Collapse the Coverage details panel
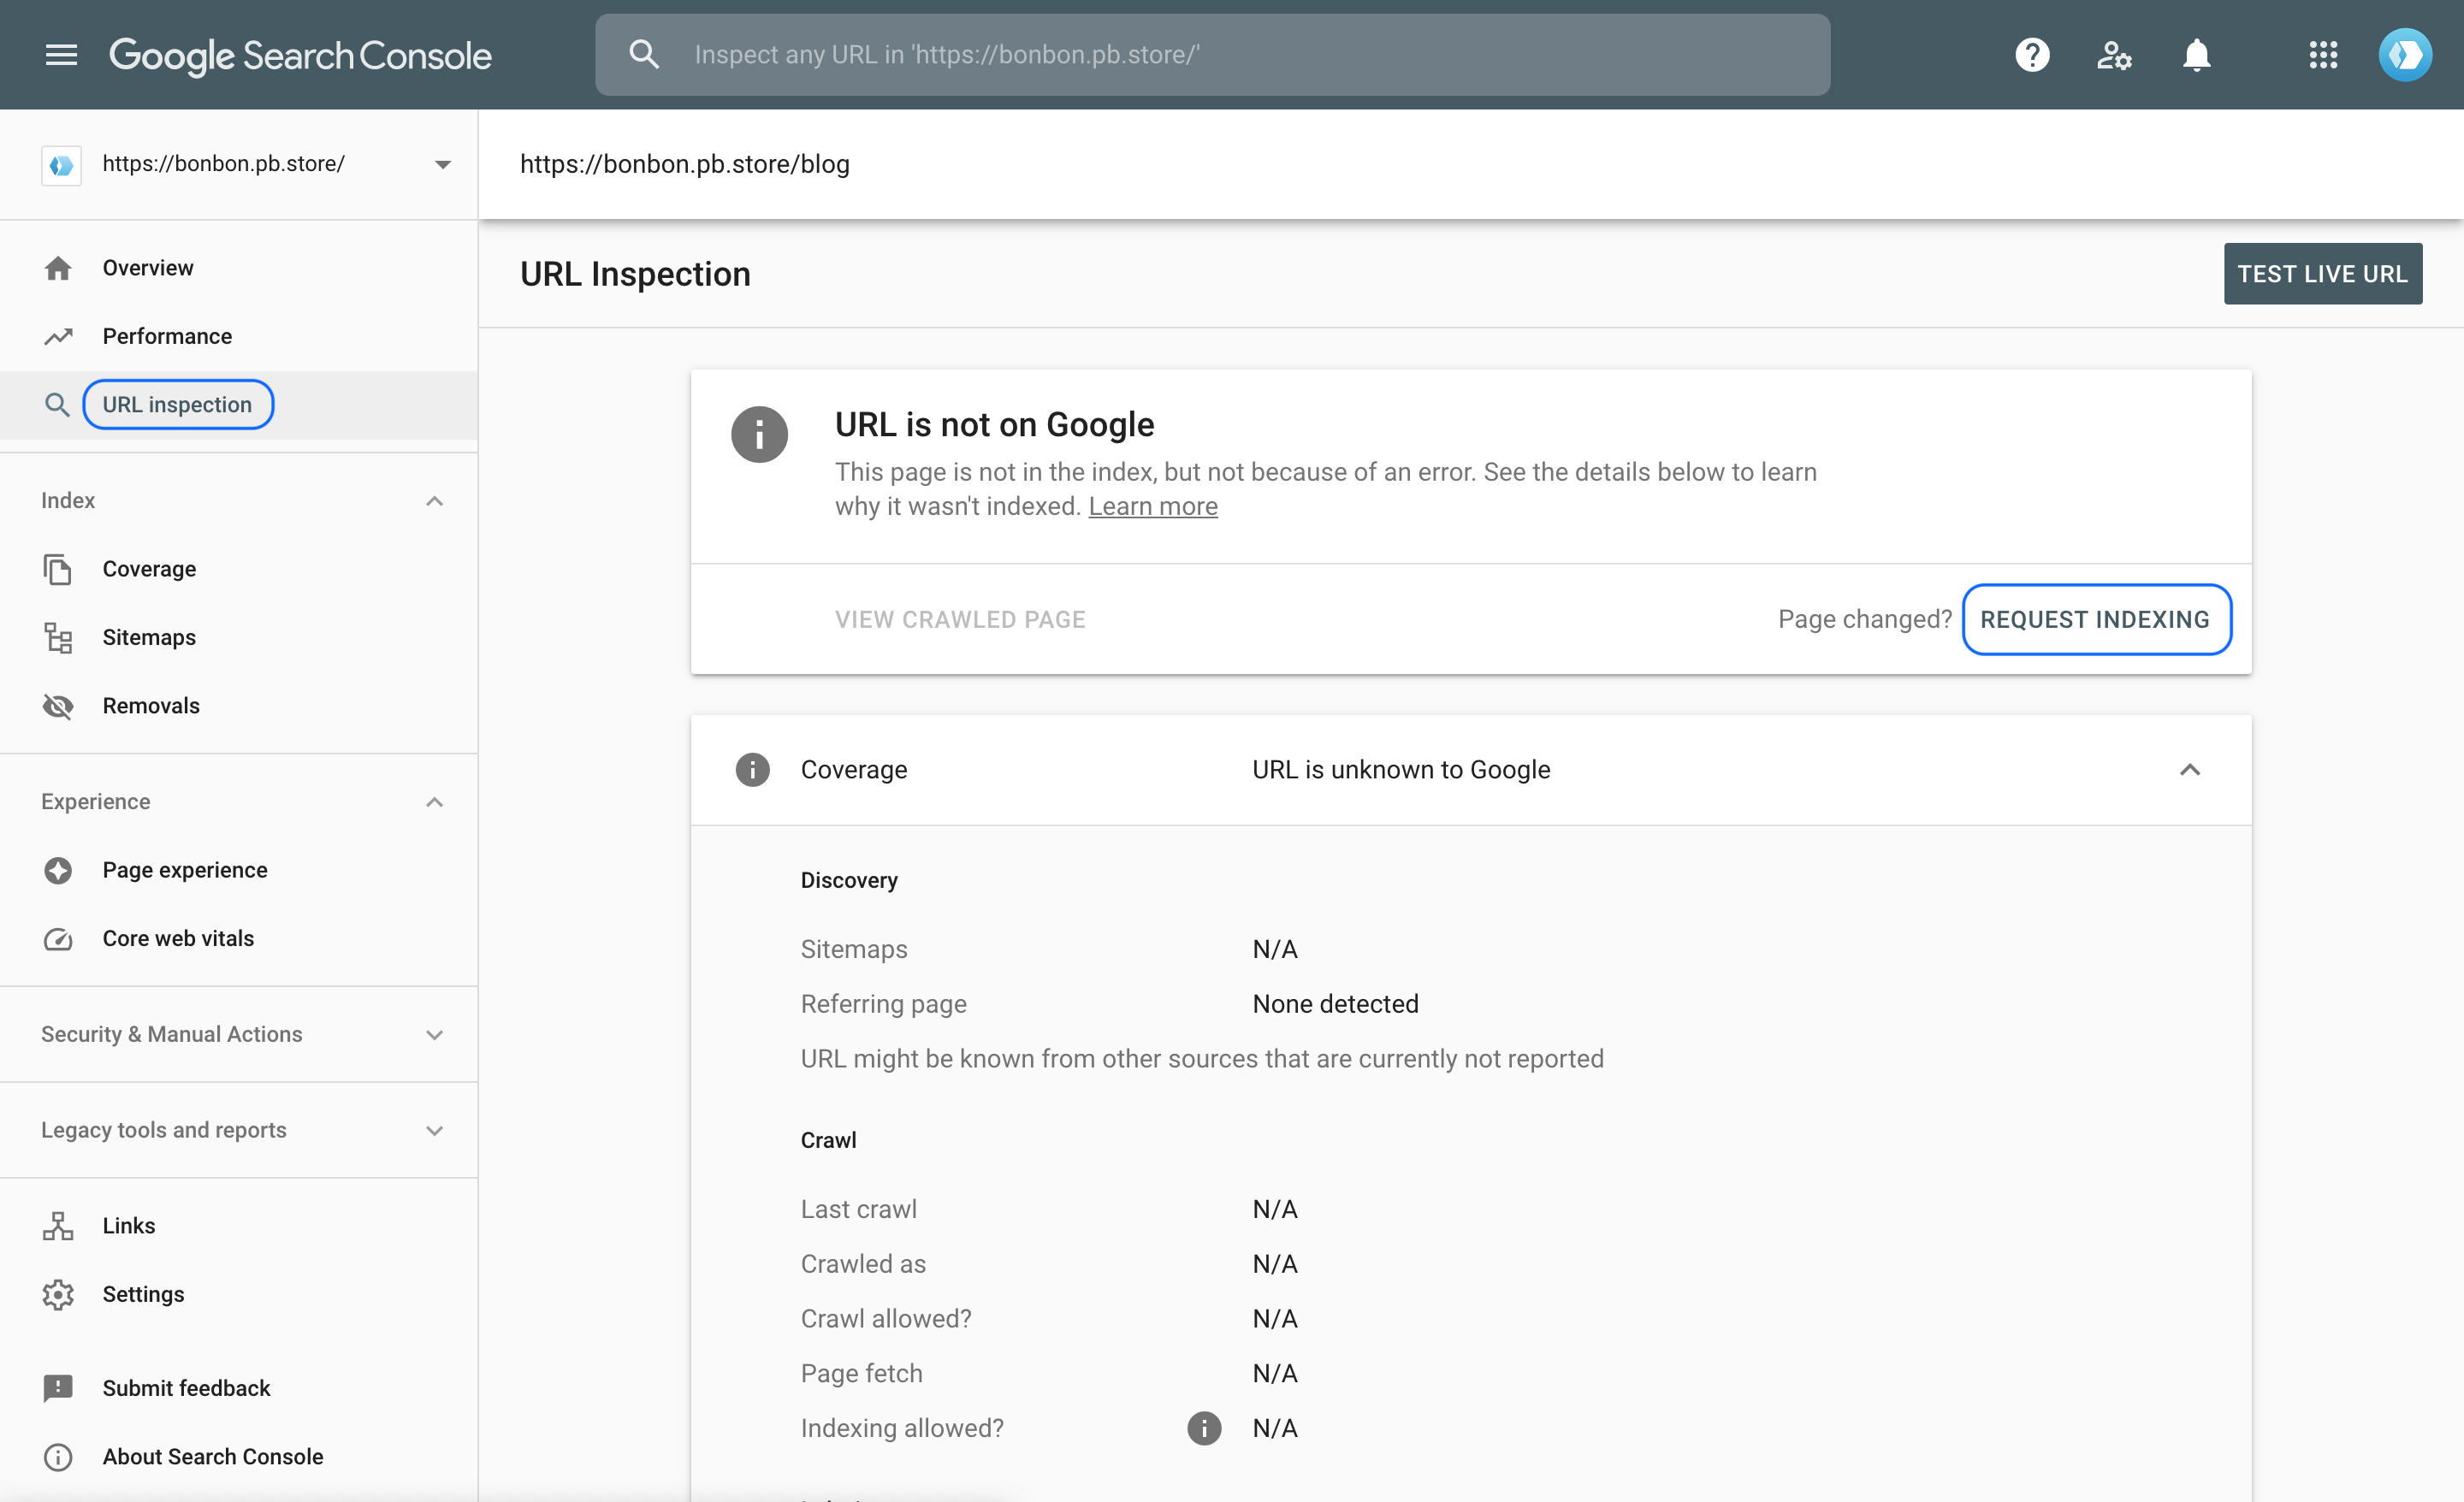Image resolution: width=2464 pixels, height=1502 pixels. point(2191,769)
